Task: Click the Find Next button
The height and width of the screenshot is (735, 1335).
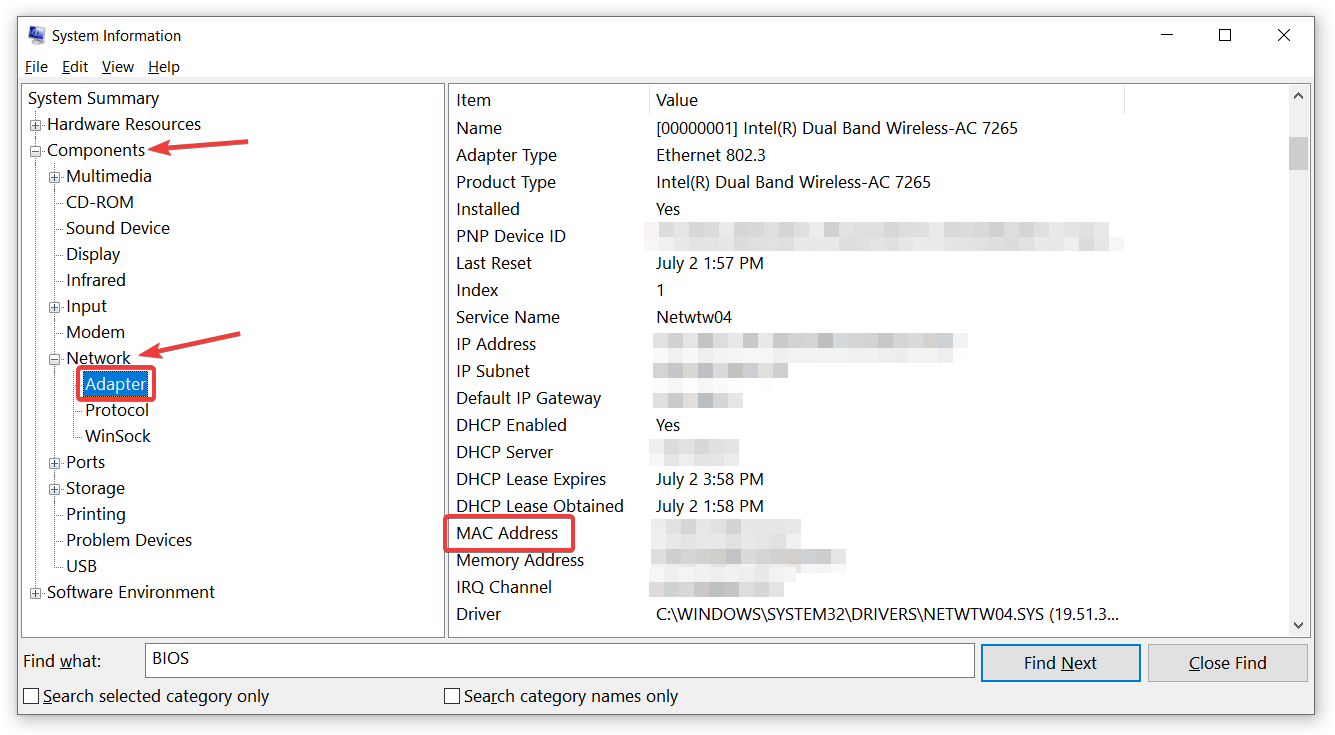Action: click(x=1061, y=663)
